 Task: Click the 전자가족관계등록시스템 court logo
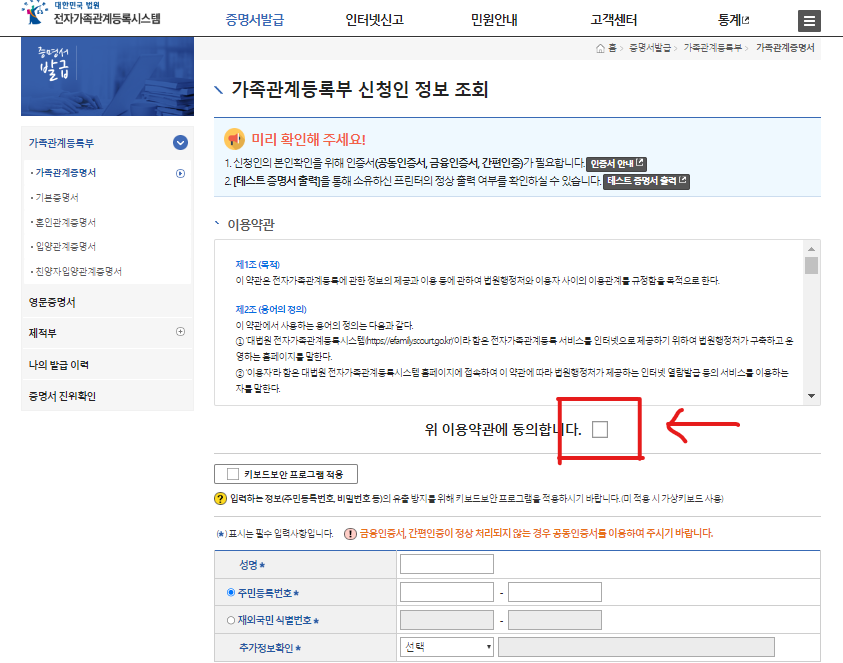[80, 16]
